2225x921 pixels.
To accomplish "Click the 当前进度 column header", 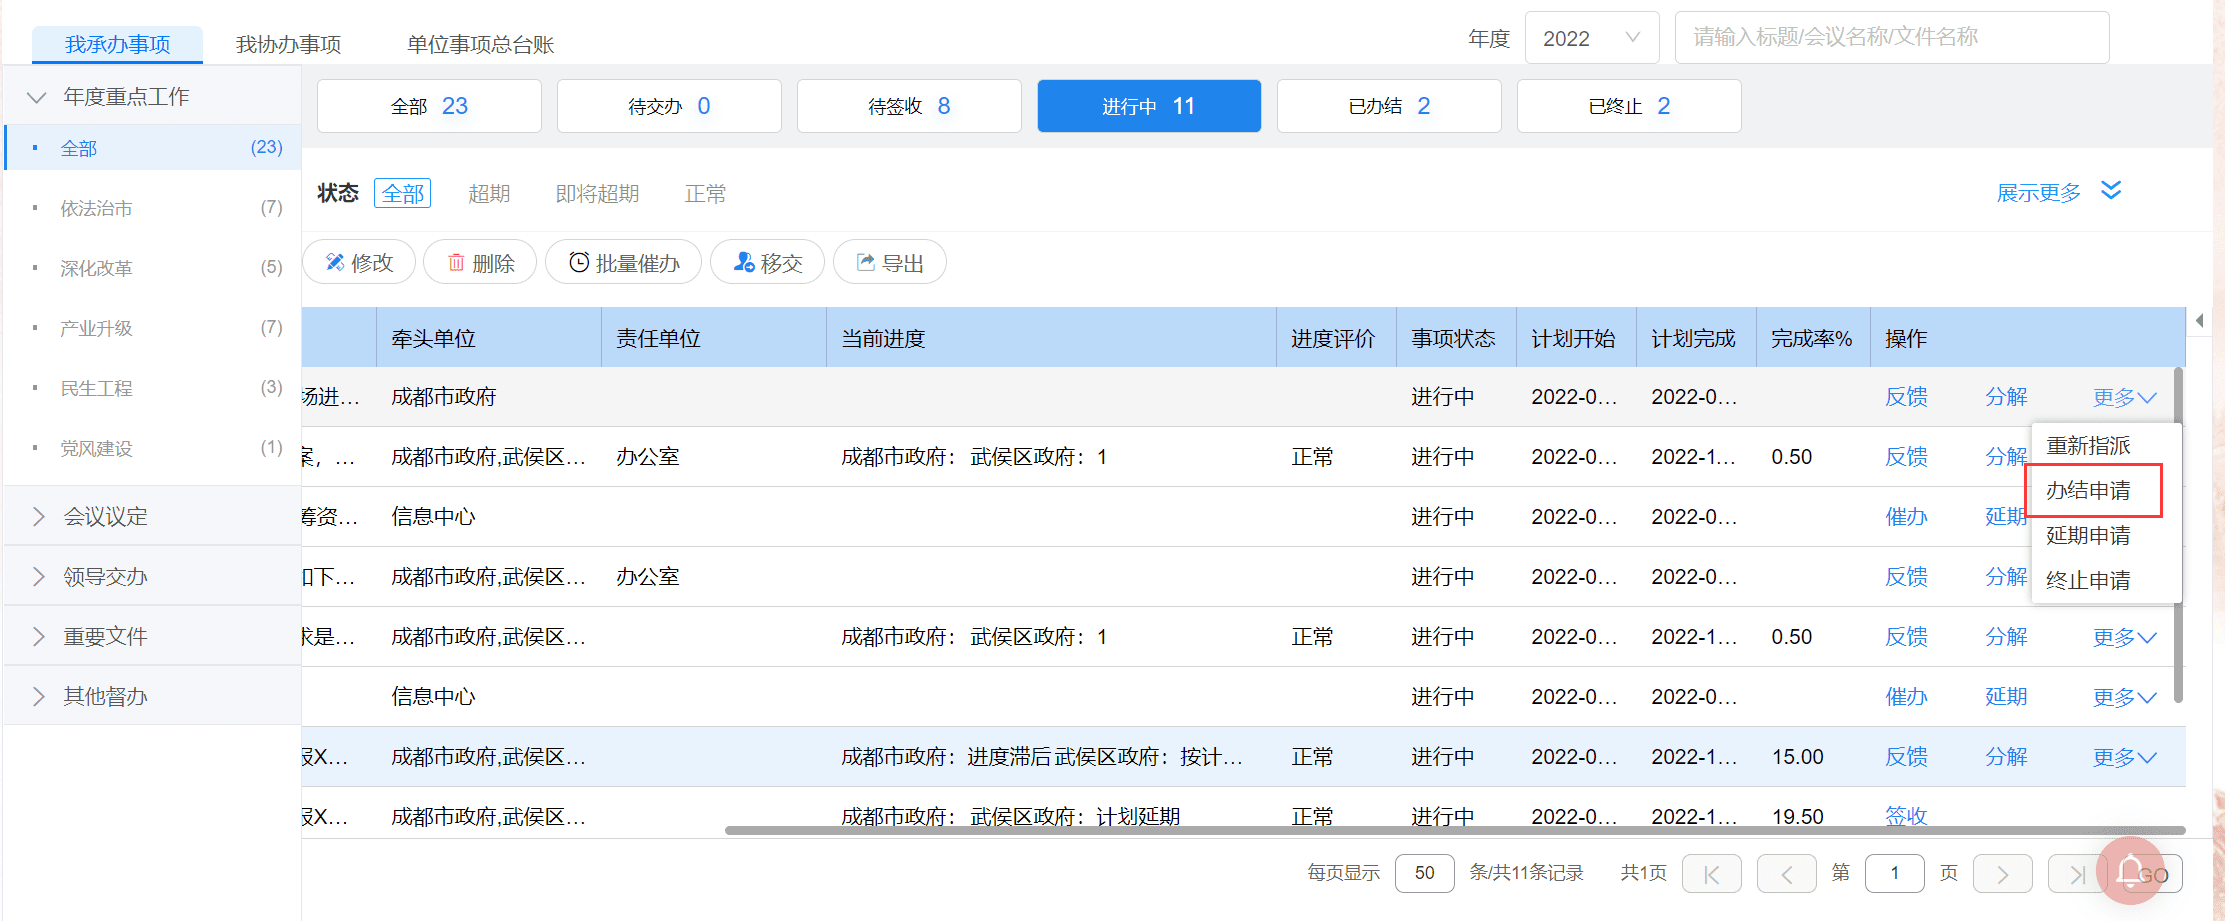I will (1052, 338).
